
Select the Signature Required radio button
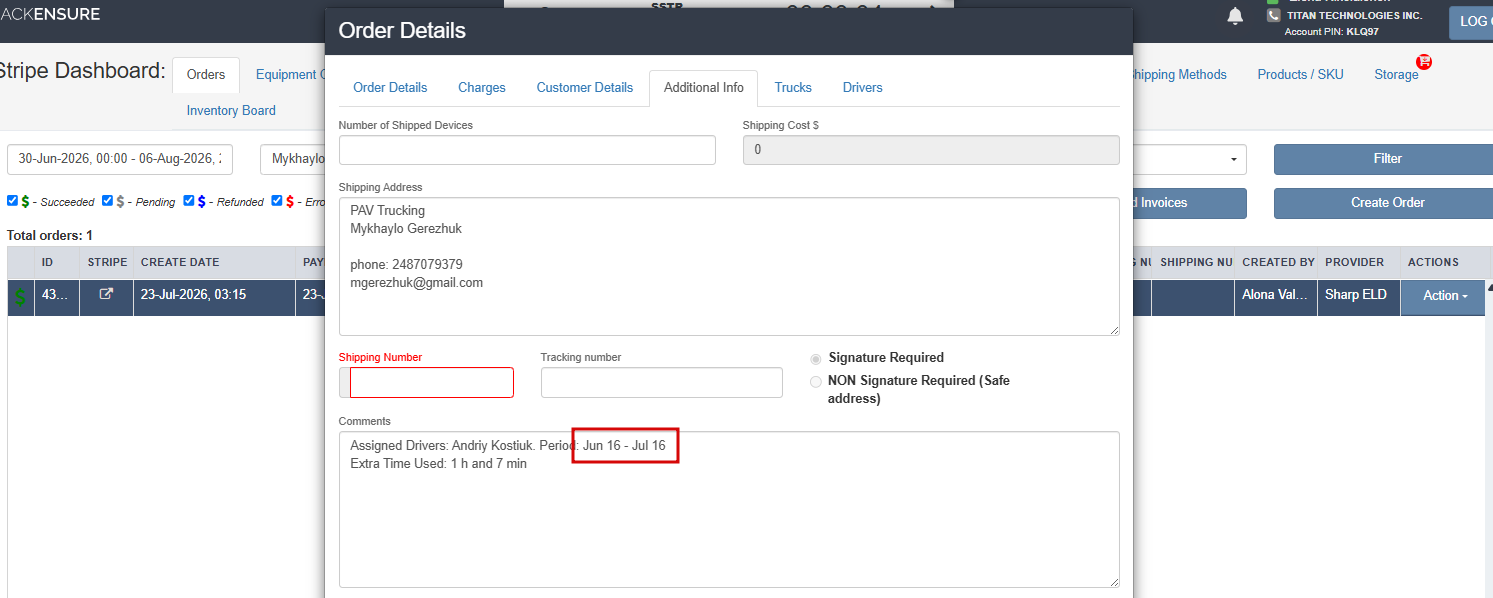816,358
